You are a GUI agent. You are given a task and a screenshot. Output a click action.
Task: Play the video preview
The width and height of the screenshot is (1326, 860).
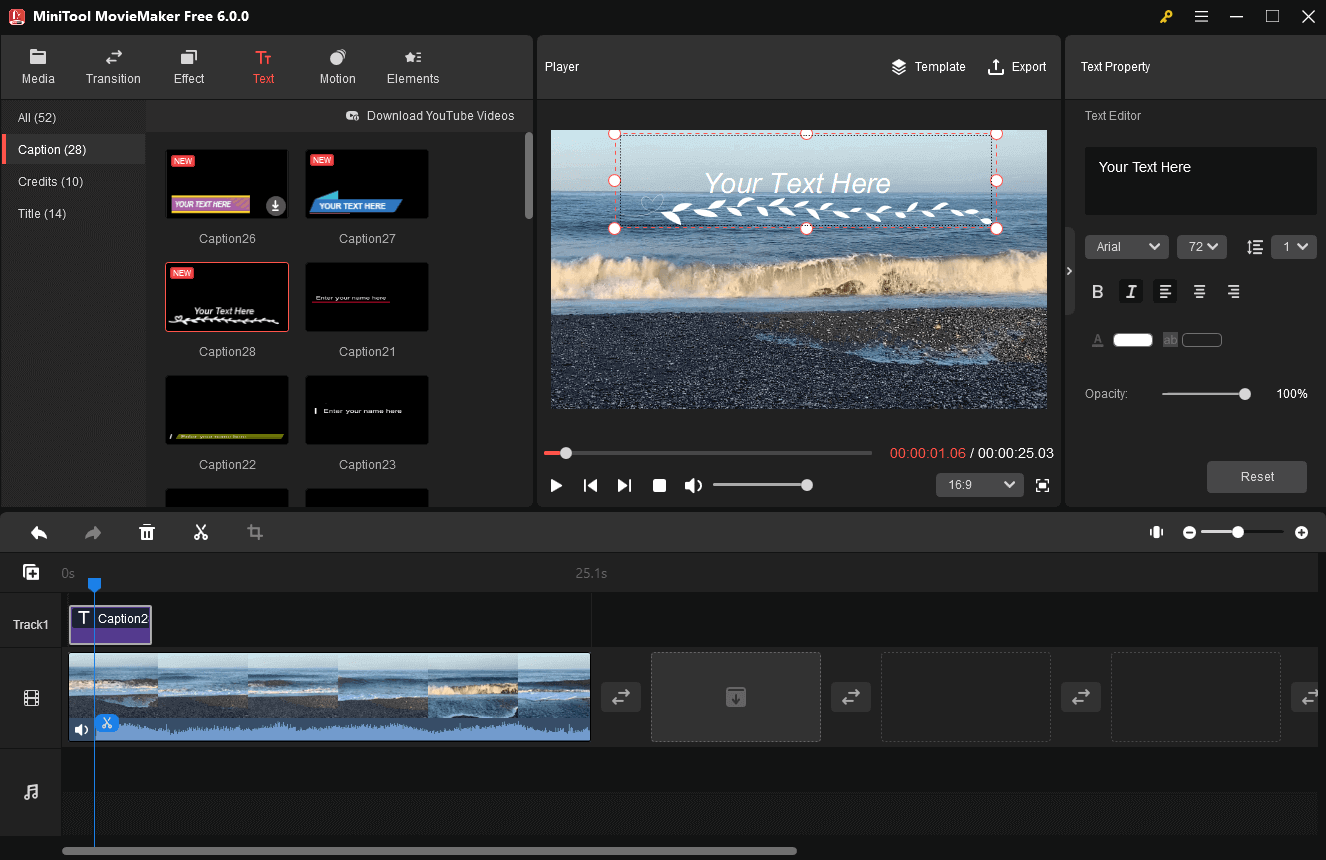click(556, 485)
